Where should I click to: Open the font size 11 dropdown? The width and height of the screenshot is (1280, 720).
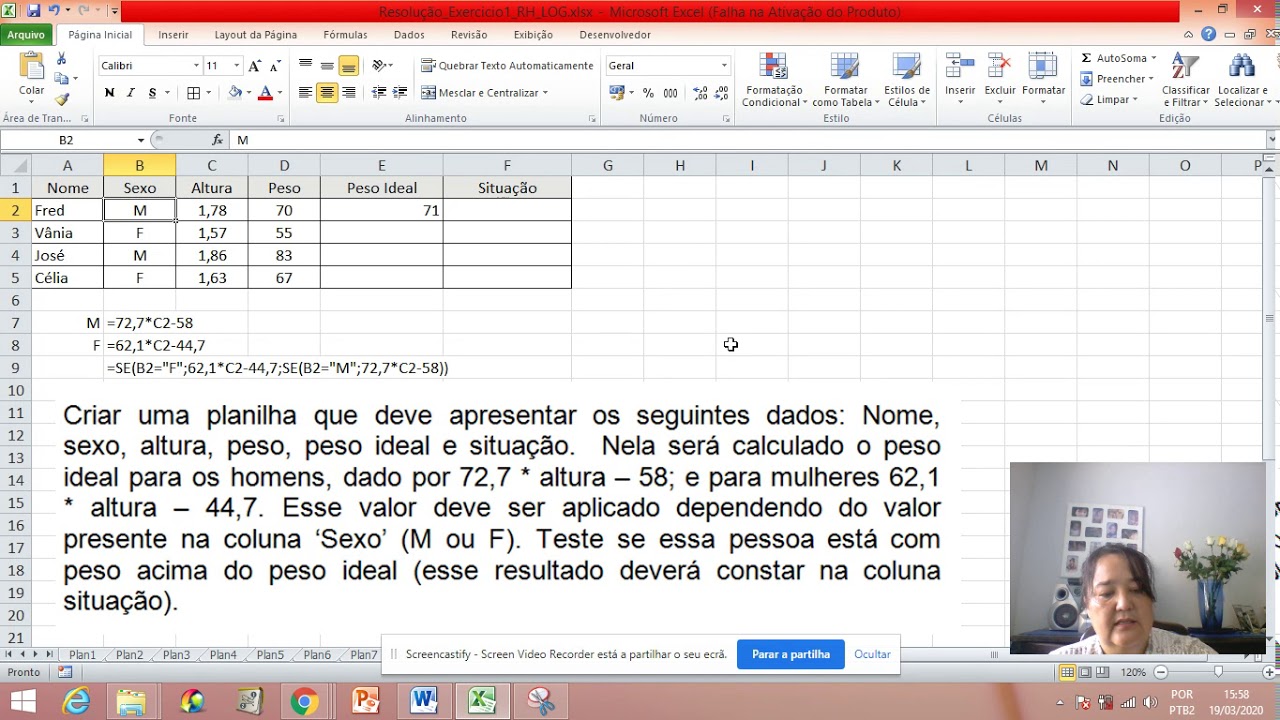[x=236, y=66]
